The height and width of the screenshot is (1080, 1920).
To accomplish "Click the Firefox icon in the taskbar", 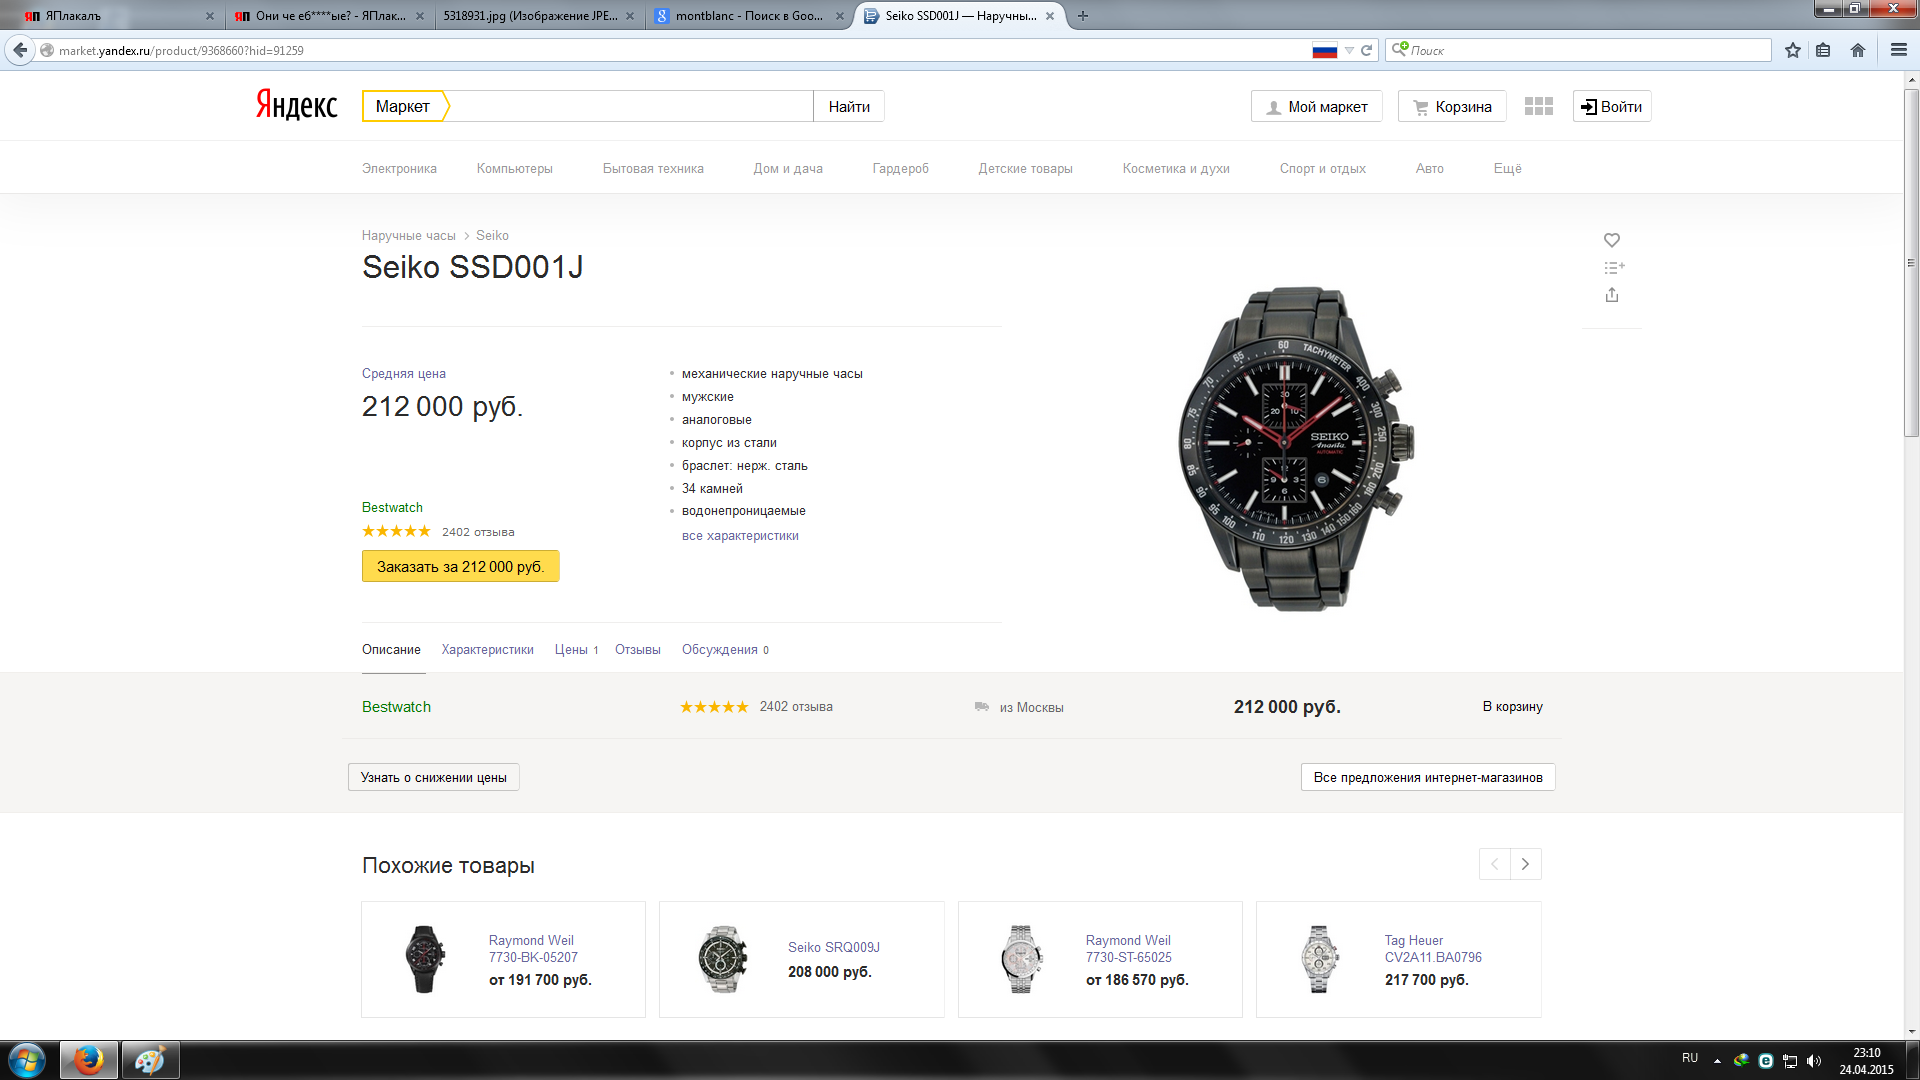I will tap(89, 1060).
